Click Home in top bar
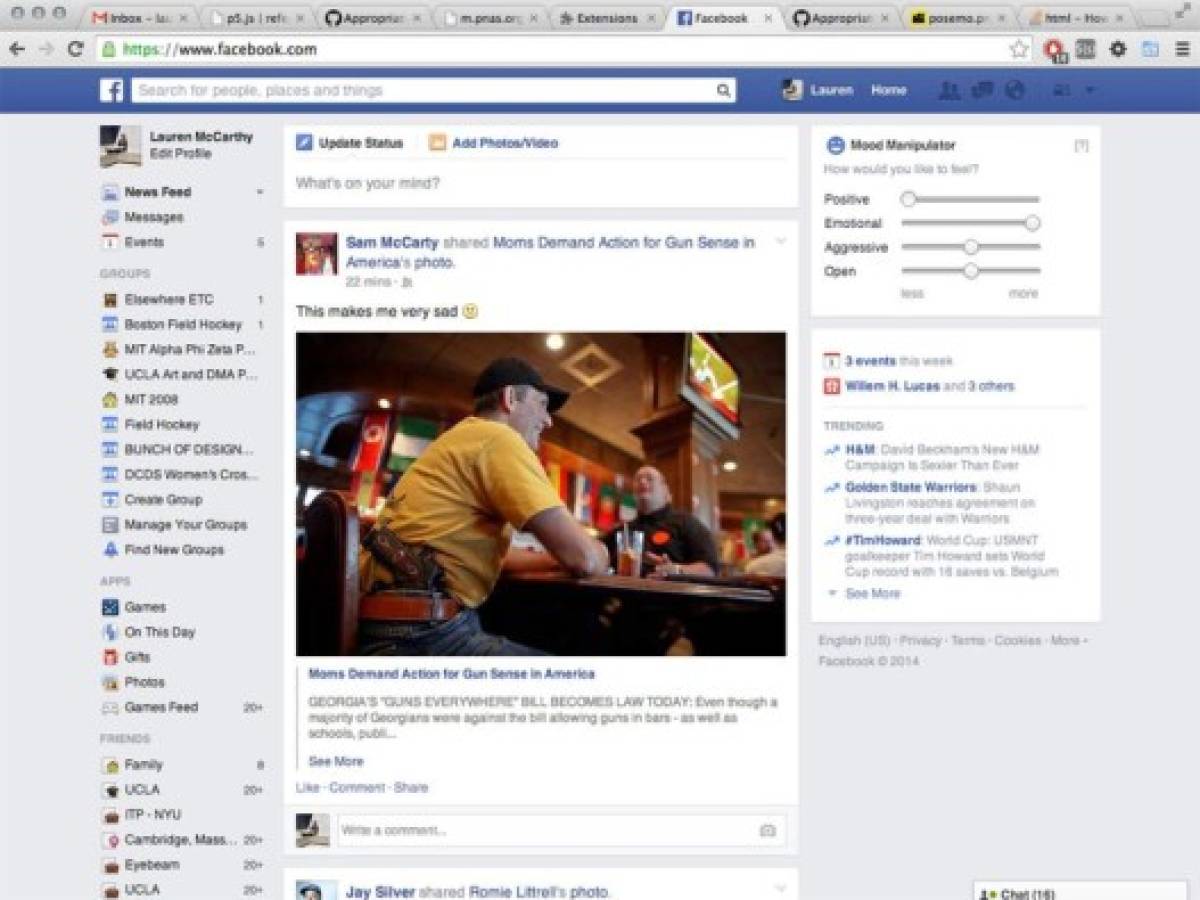The height and width of the screenshot is (900, 1200). pyautogui.click(x=888, y=90)
